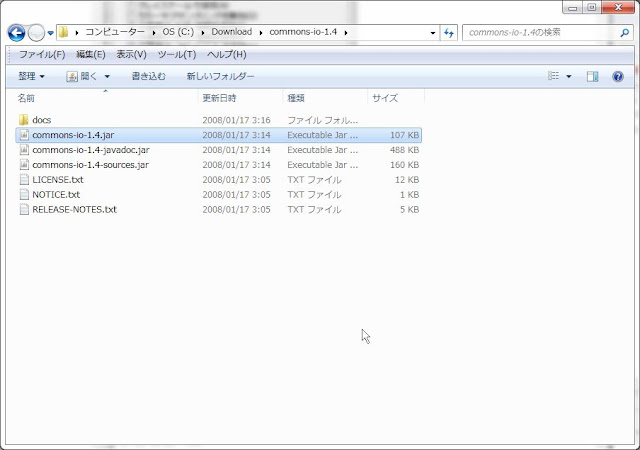Close the Explorer window

(x=618, y=7)
